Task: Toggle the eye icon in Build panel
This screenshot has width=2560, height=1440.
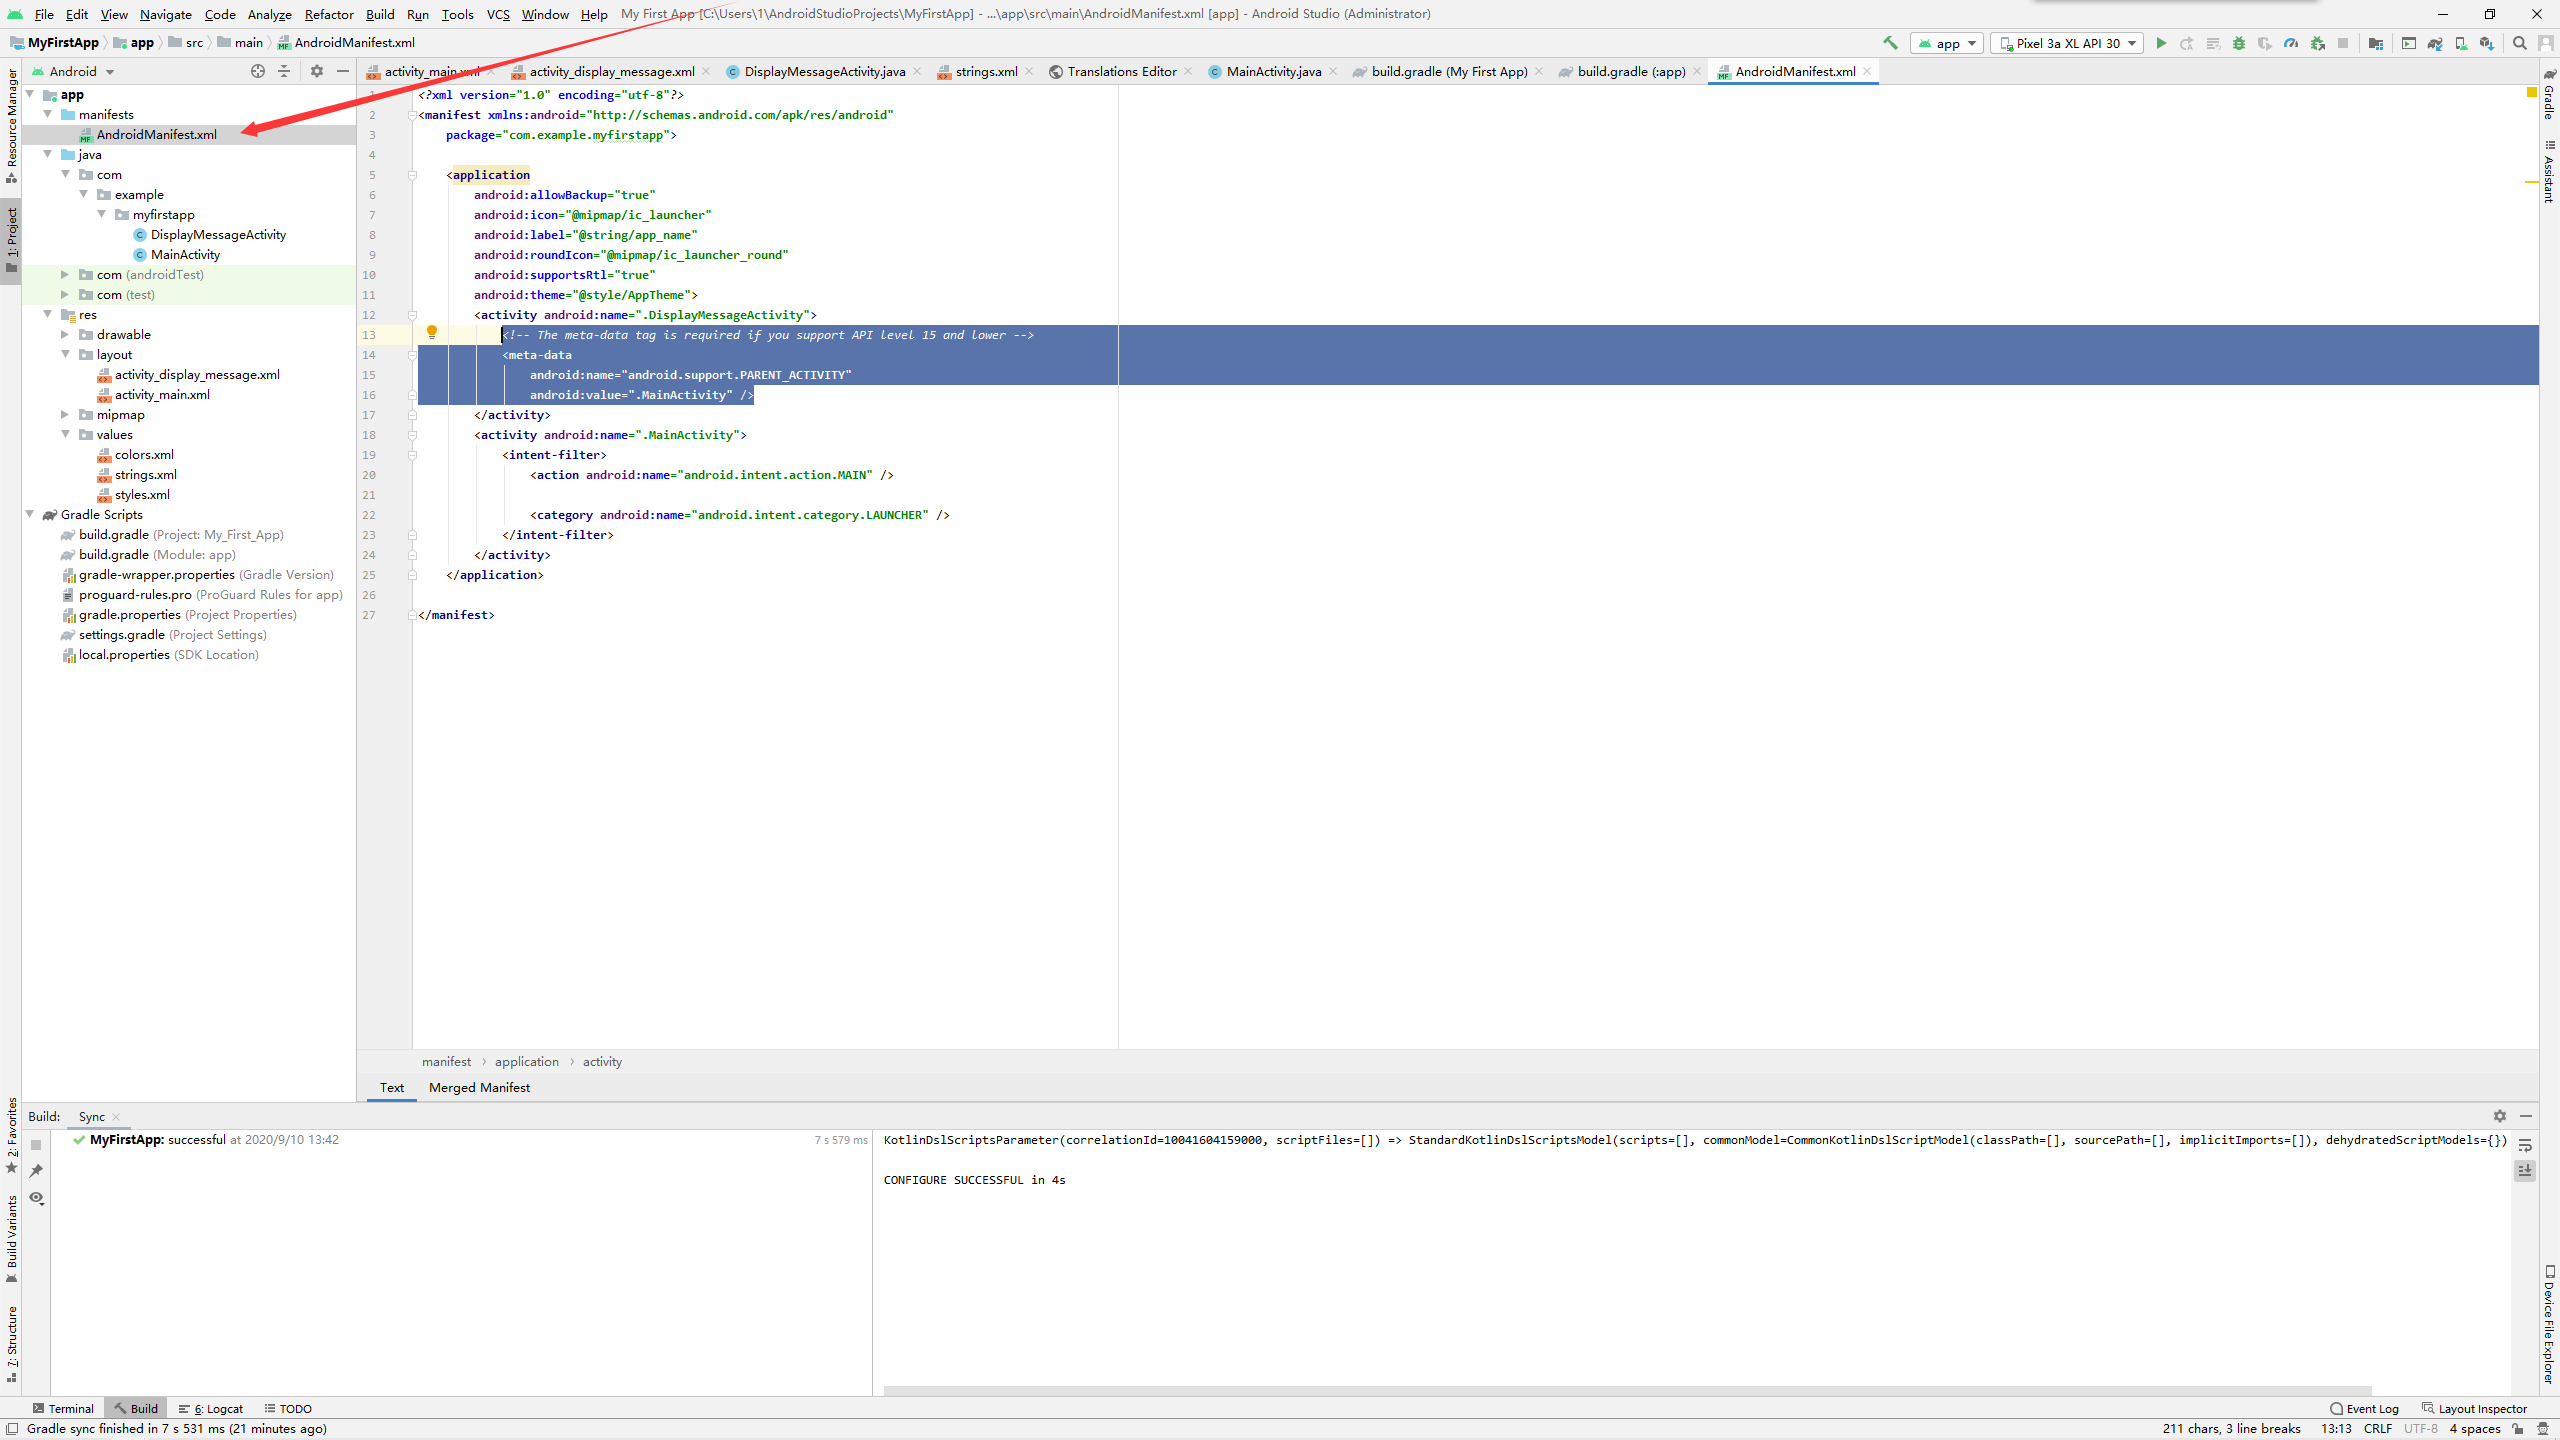Action: tap(37, 1198)
